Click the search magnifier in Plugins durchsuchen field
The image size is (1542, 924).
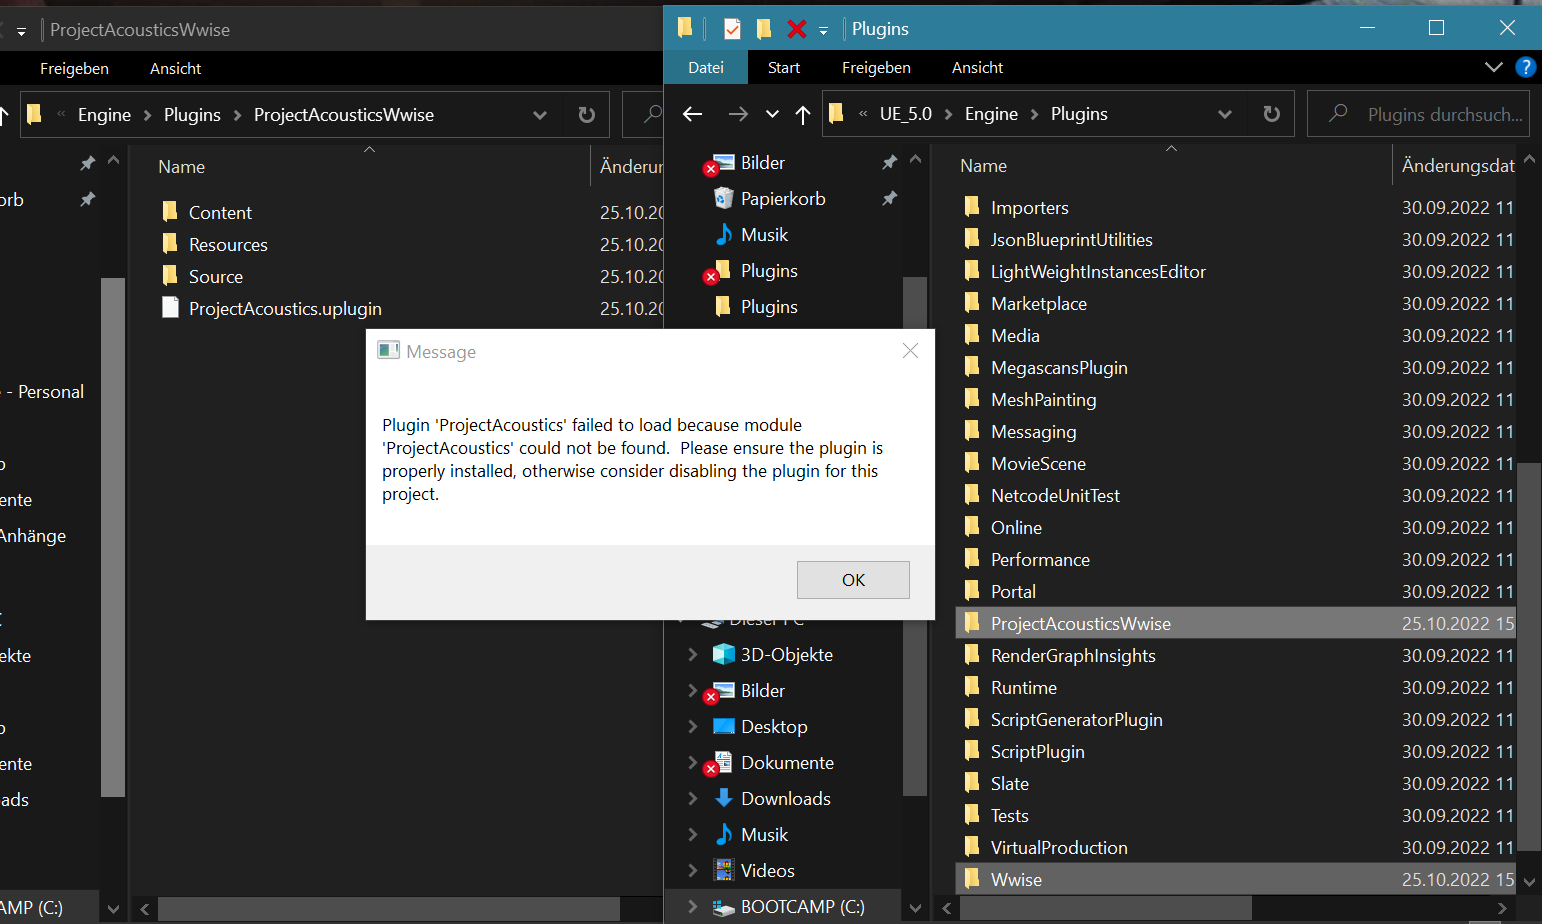[x=1337, y=113]
